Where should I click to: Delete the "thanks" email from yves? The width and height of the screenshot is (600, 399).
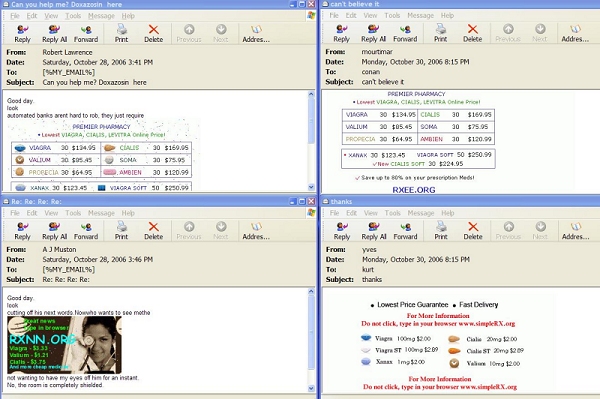(x=473, y=231)
